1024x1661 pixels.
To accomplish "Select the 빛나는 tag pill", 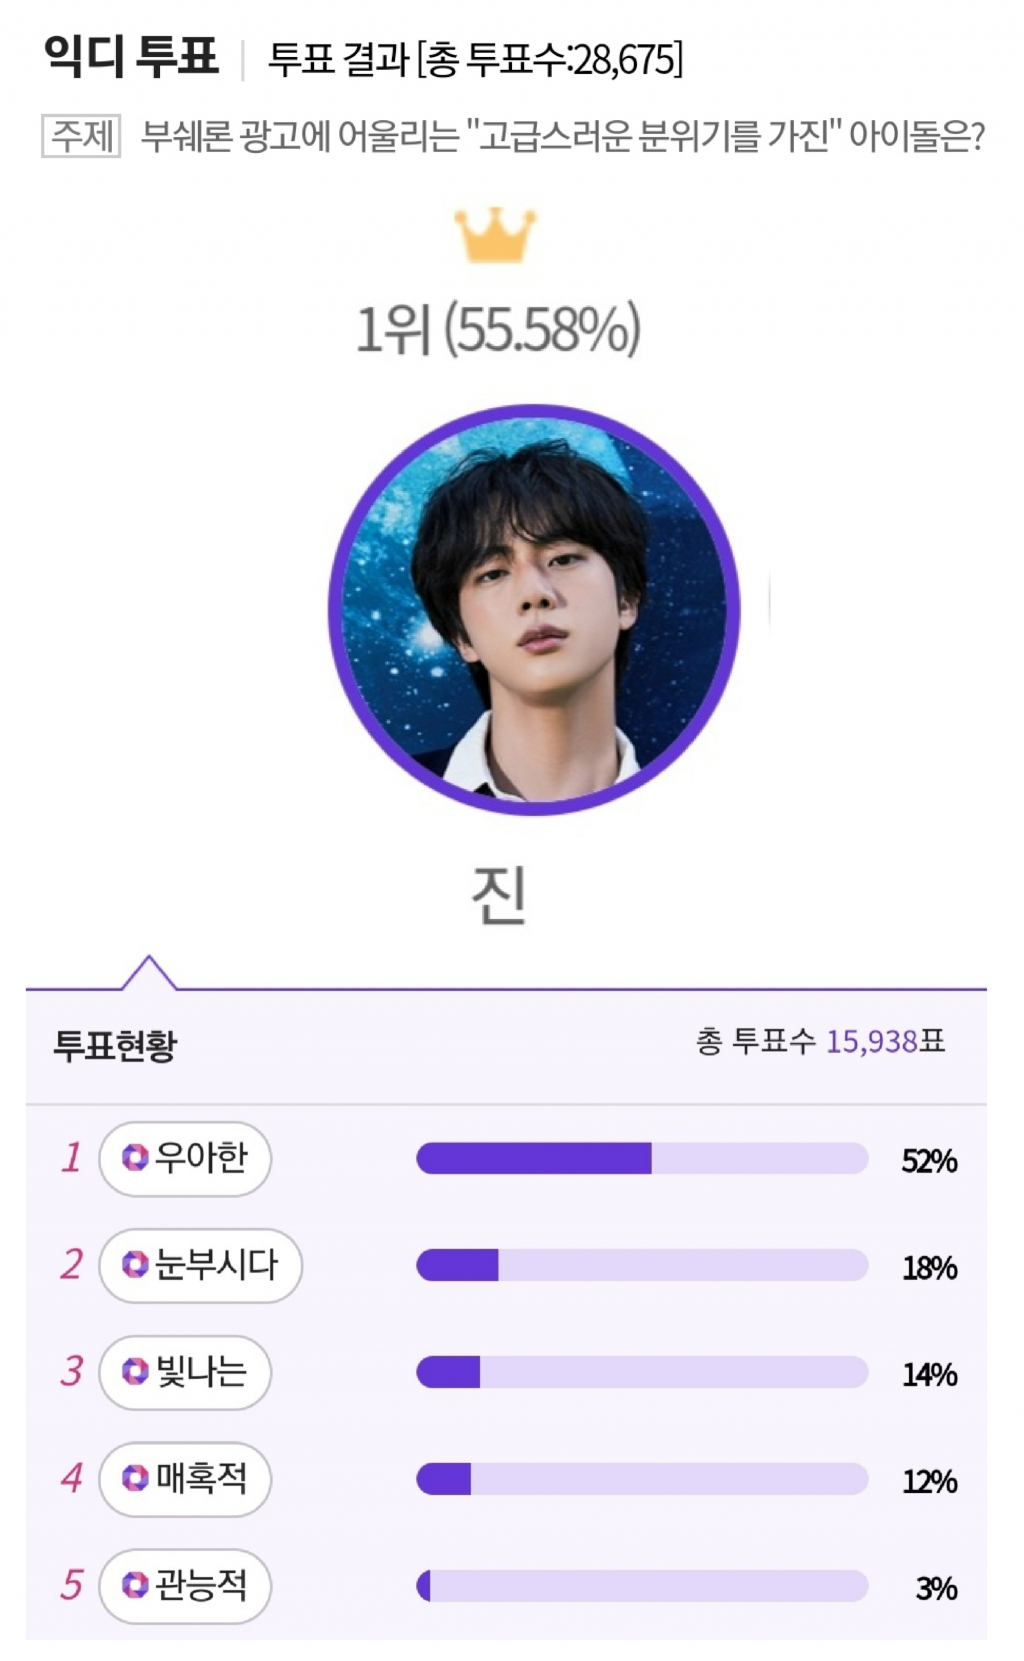I will [185, 1372].
